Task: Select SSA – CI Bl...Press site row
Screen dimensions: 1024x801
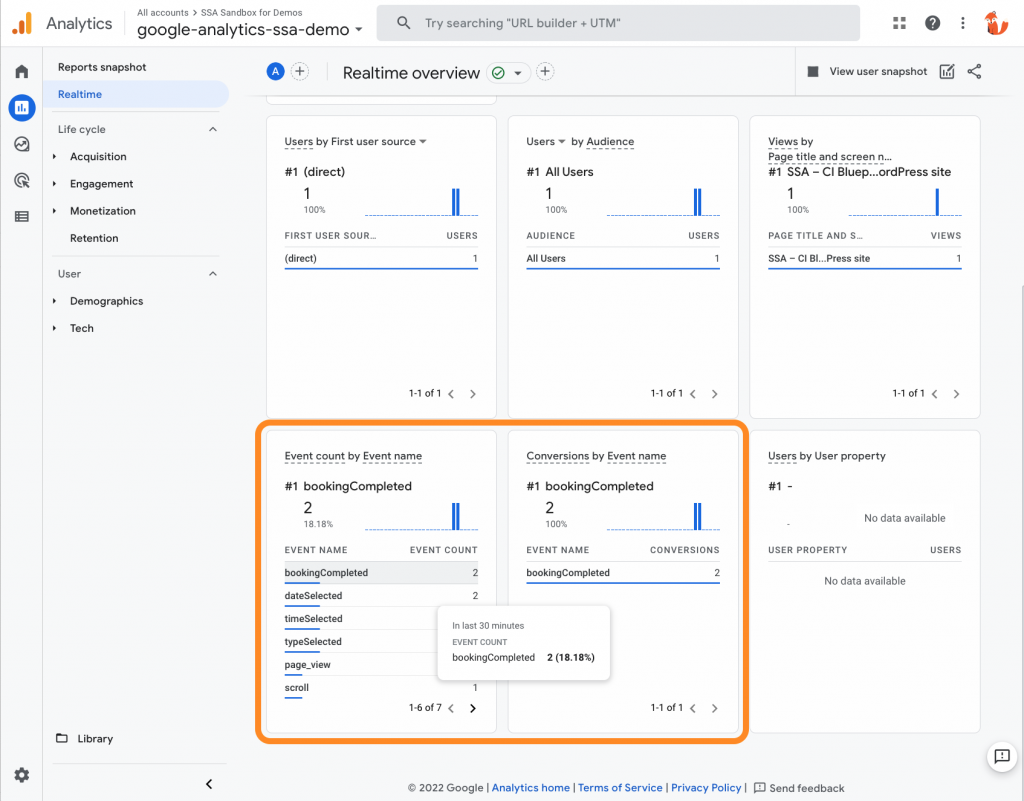Action: click(865, 259)
